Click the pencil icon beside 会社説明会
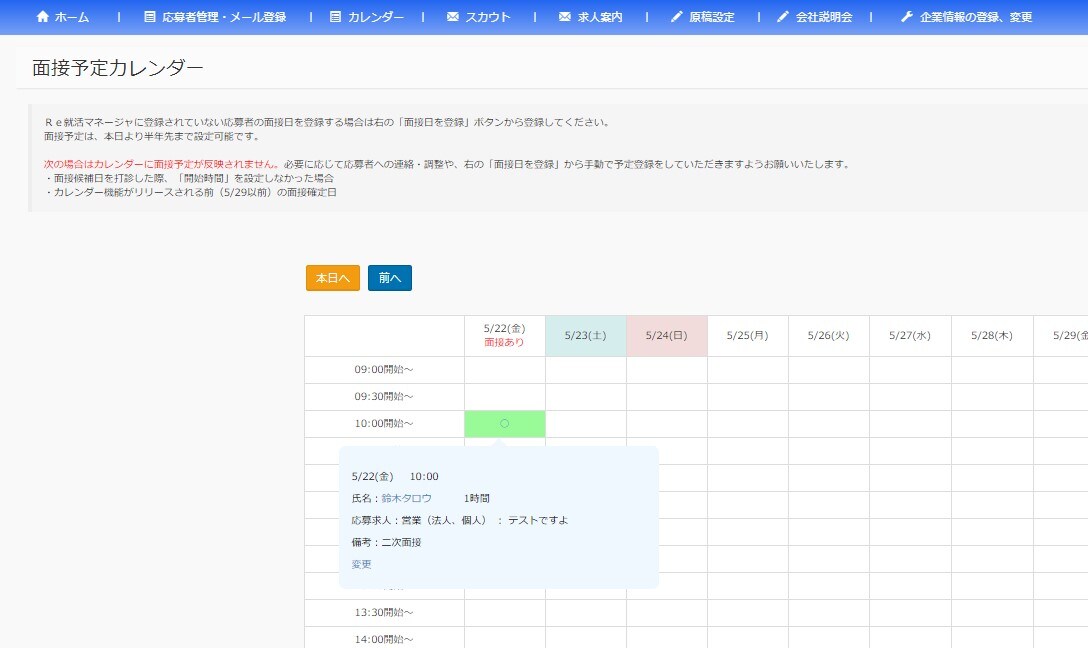Screen dimensions: 1088x648 point(783,17)
